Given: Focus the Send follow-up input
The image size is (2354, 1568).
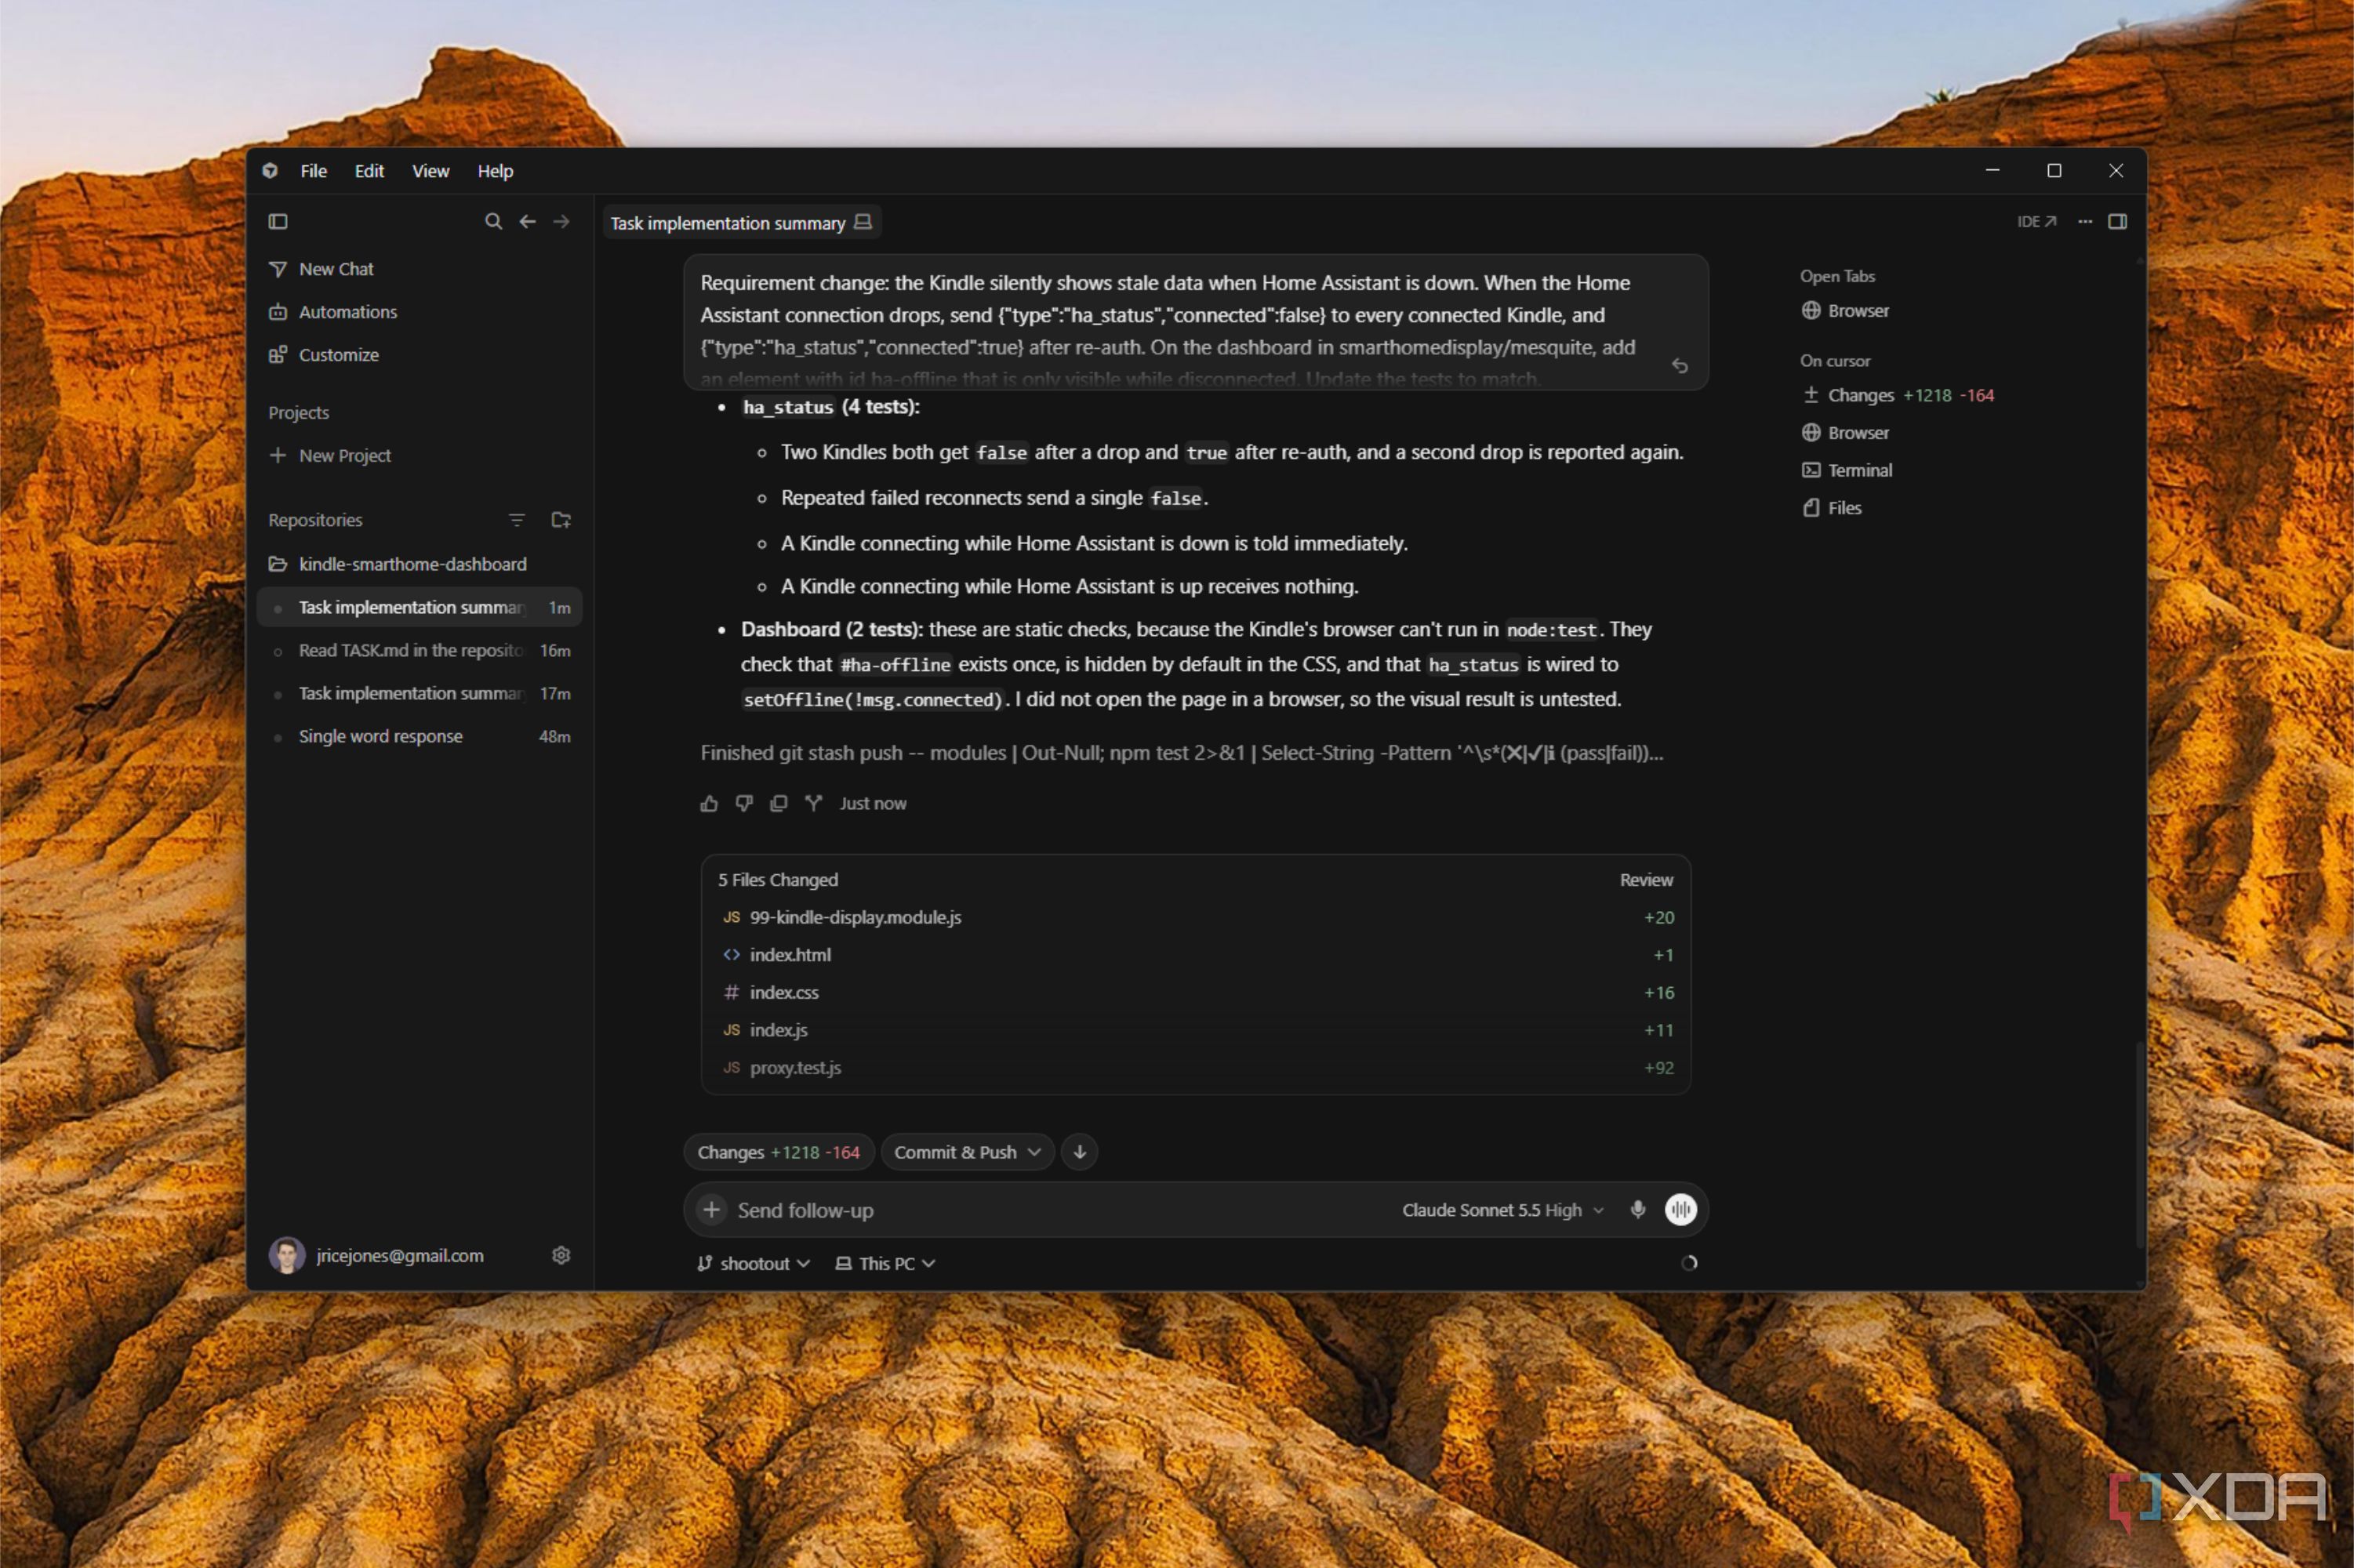Looking at the screenshot, I should coord(1060,1210).
